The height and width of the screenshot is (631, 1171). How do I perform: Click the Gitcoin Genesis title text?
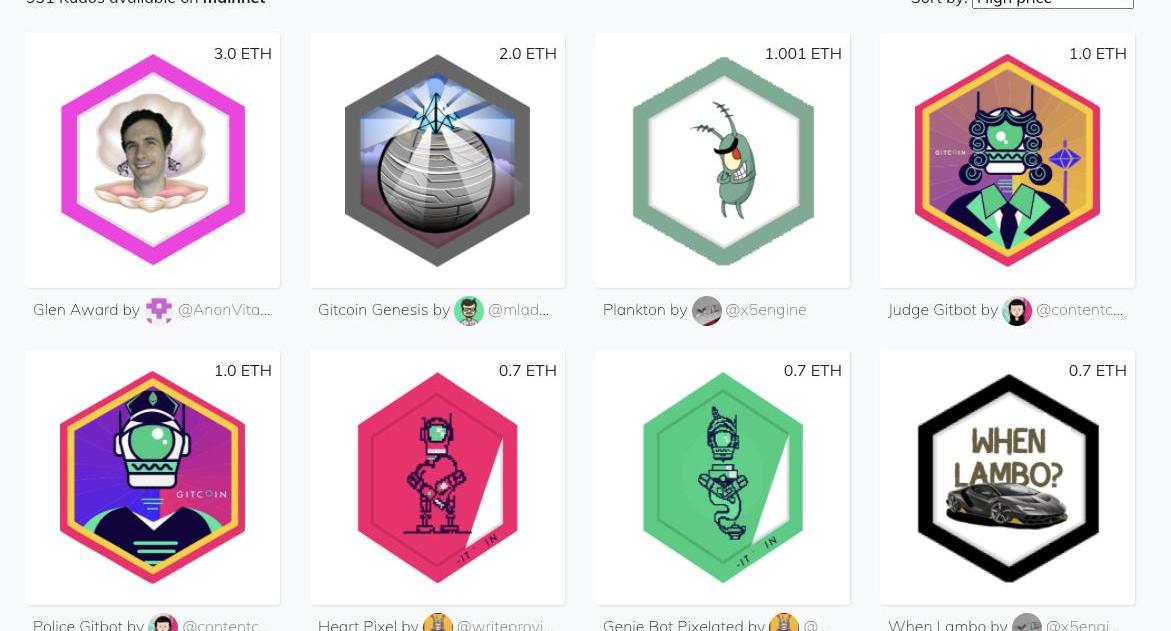click(373, 310)
